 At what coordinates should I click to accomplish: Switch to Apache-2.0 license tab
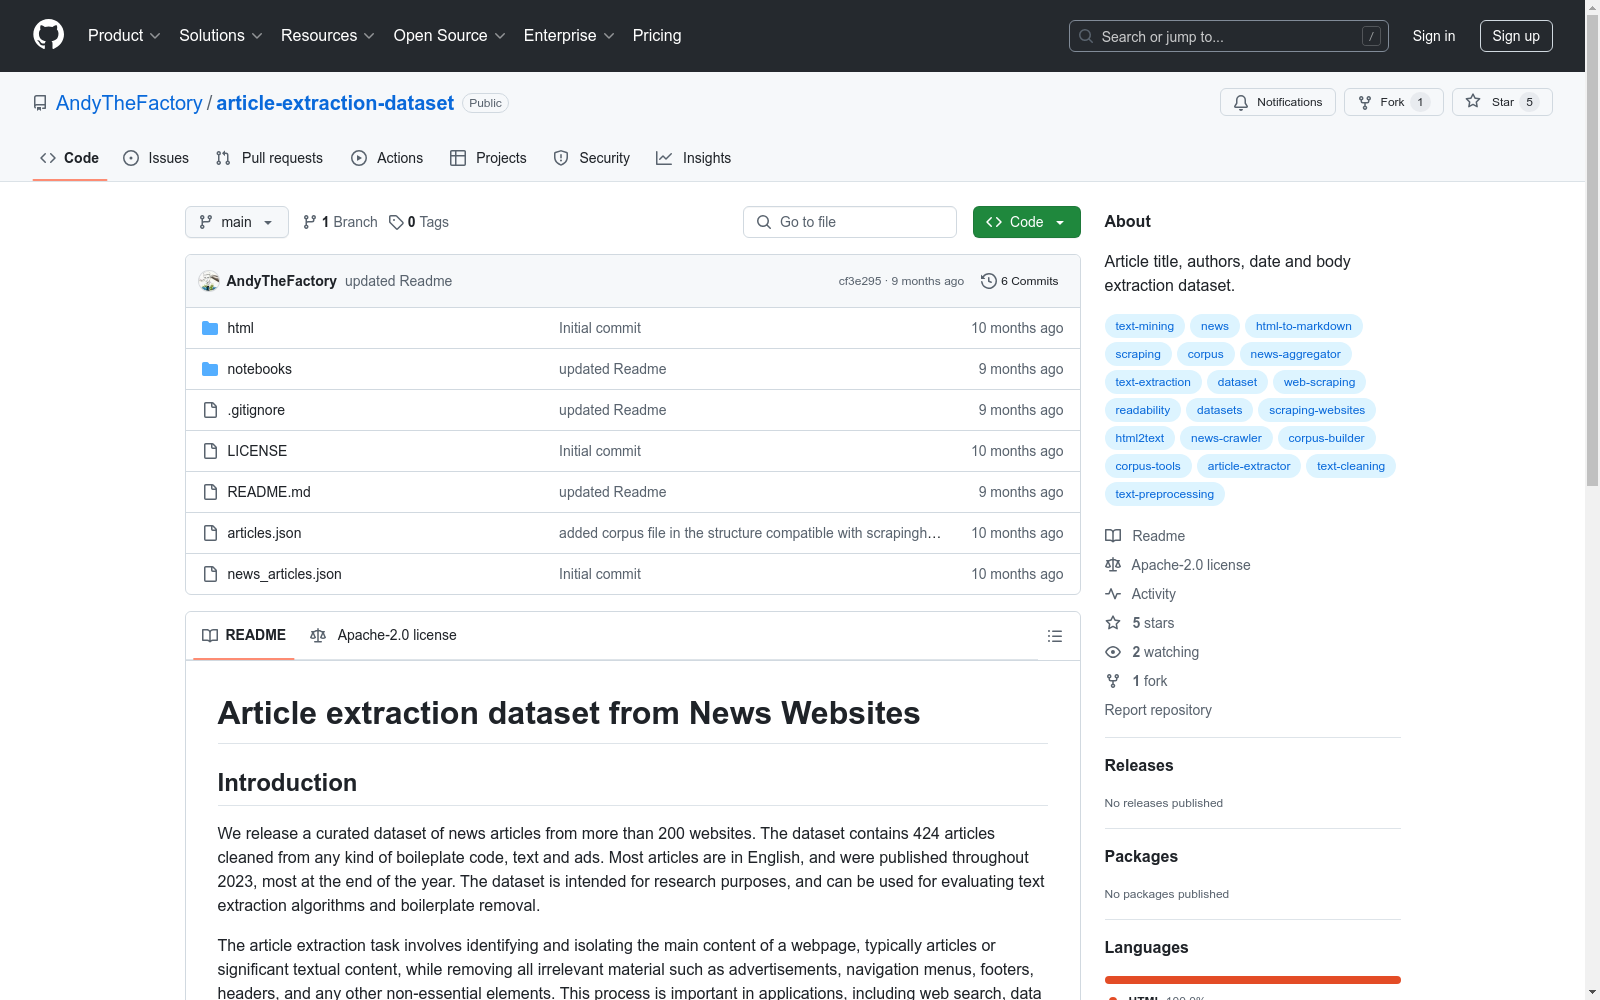383,635
